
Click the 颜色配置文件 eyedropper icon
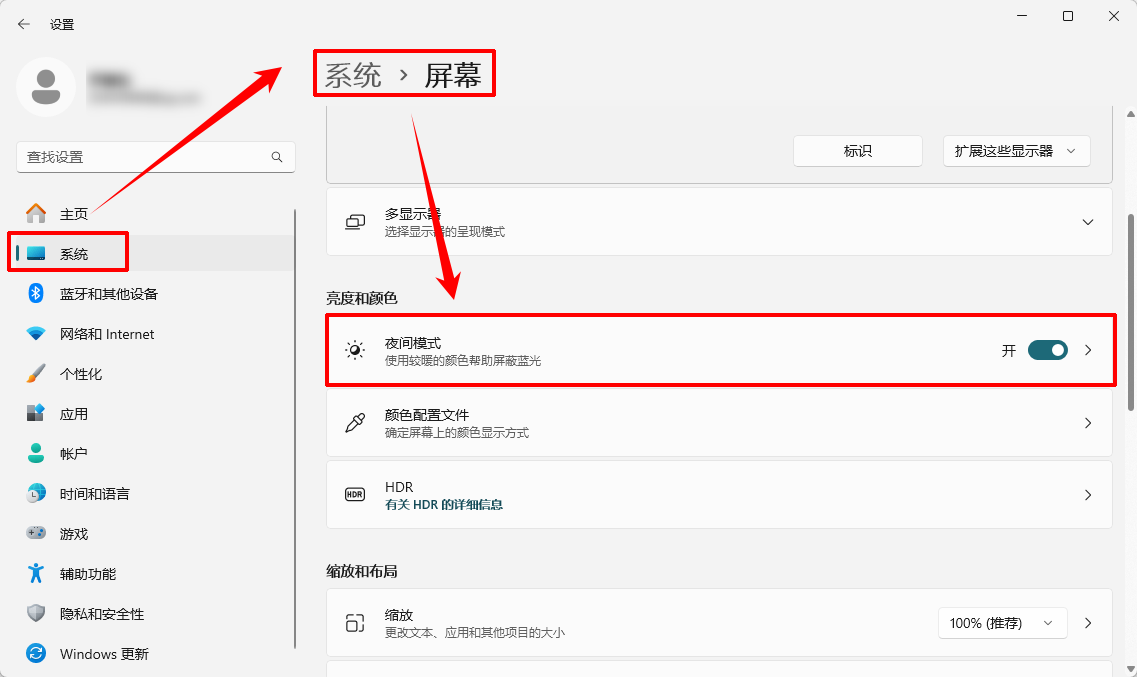point(355,423)
